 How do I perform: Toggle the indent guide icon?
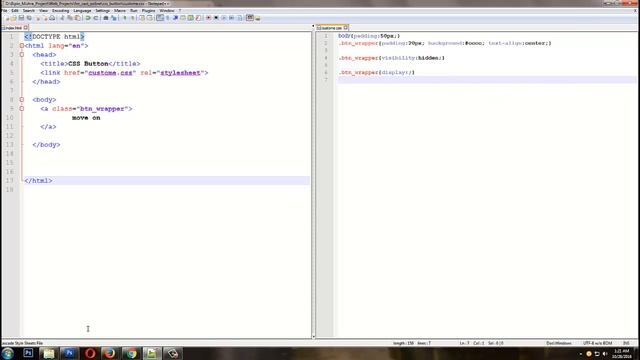point(175,18)
